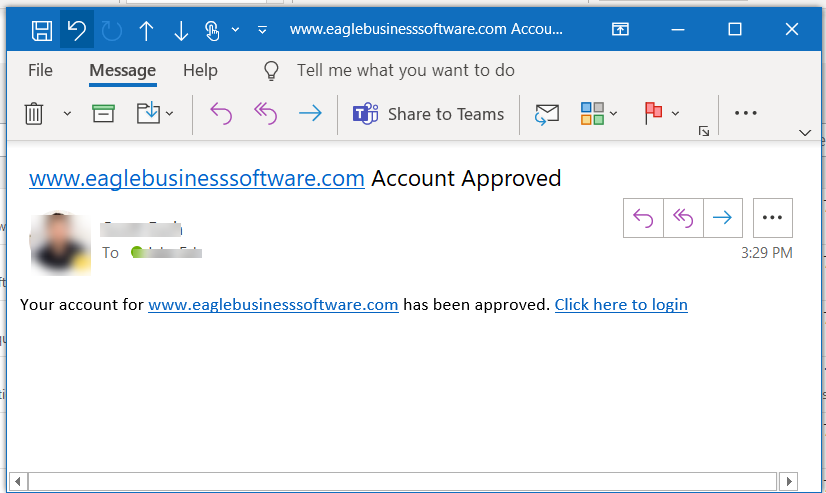Screen dimensions: 826x493
Task: Open the File menu
Action: [x=40, y=70]
